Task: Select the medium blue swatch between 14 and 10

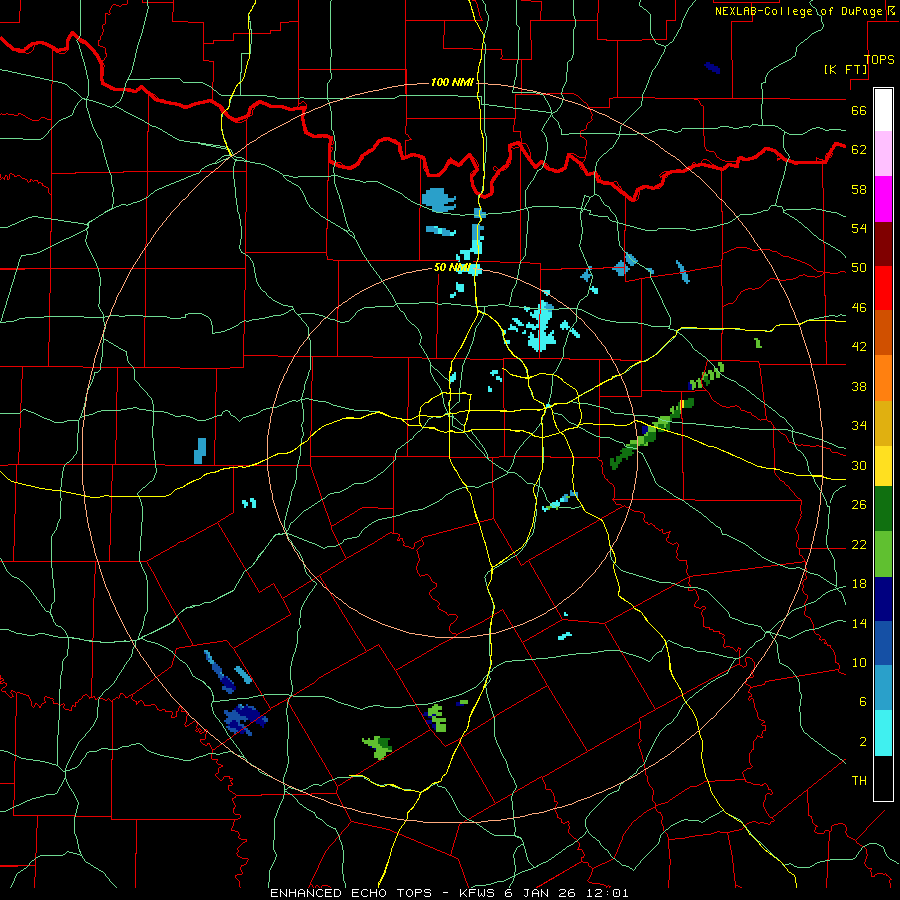Action: [x=883, y=643]
